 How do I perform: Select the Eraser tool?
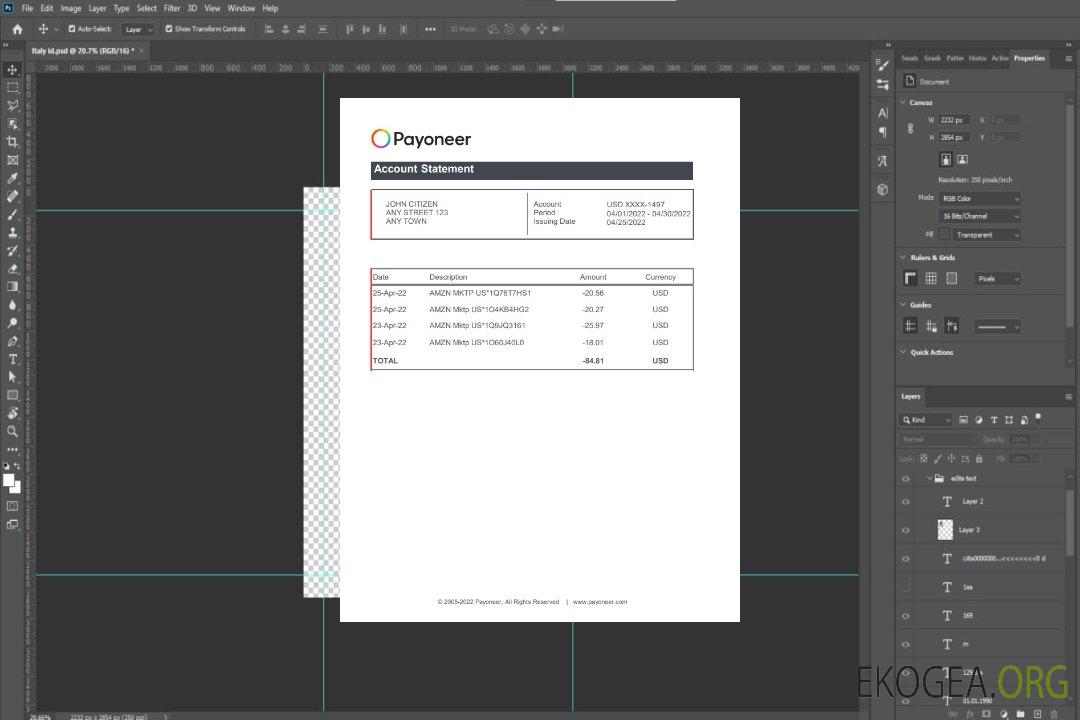click(x=12, y=269)
